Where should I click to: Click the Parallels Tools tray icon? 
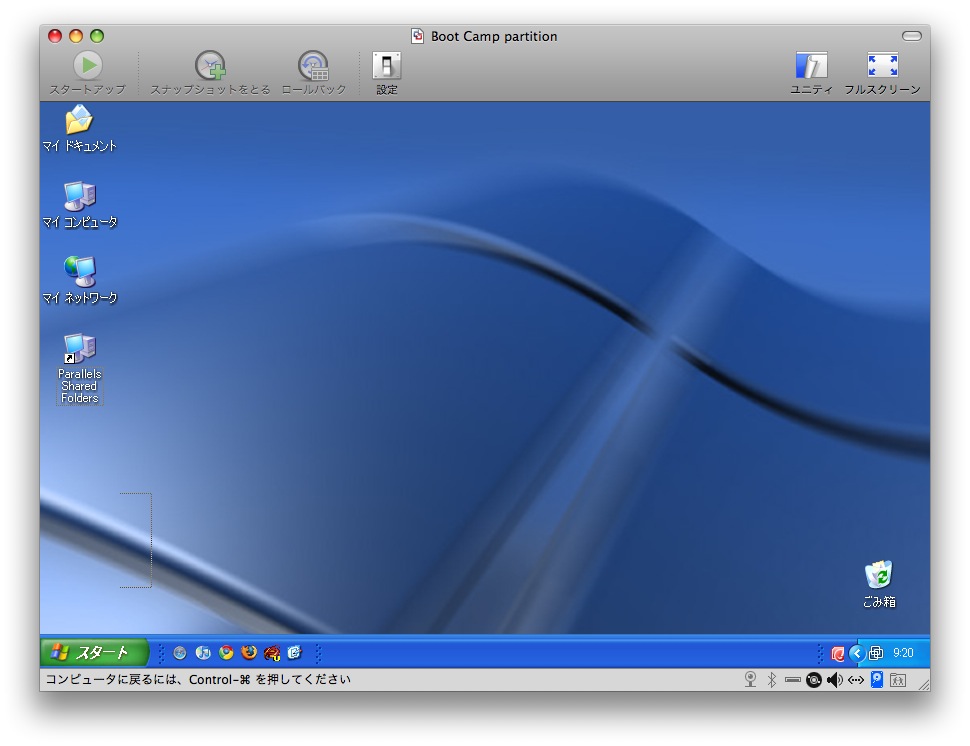(875, 653)
